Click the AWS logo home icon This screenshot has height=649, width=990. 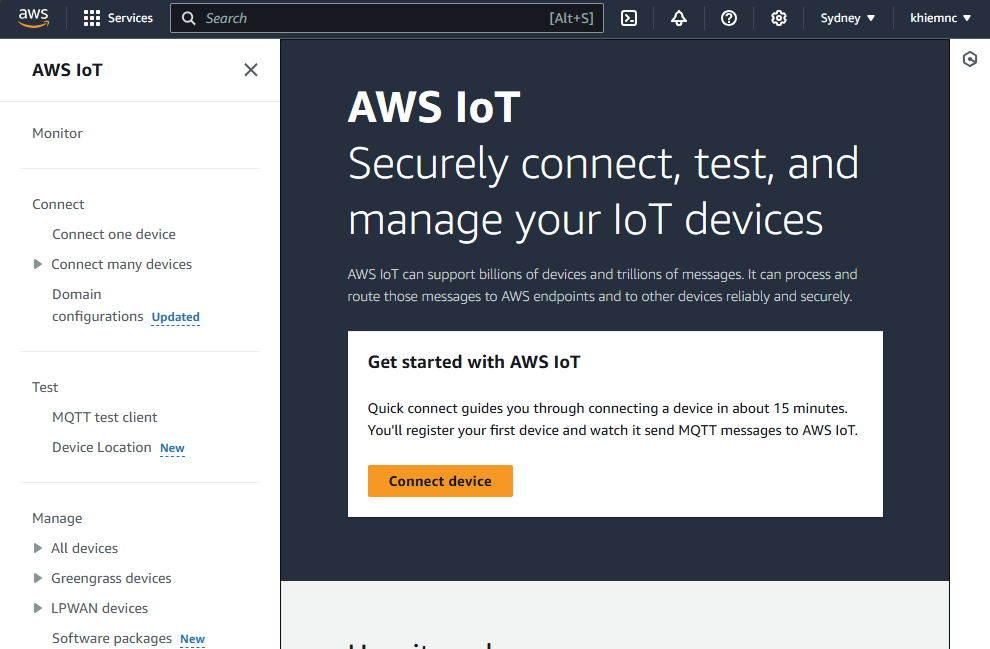tap(33, 18)
